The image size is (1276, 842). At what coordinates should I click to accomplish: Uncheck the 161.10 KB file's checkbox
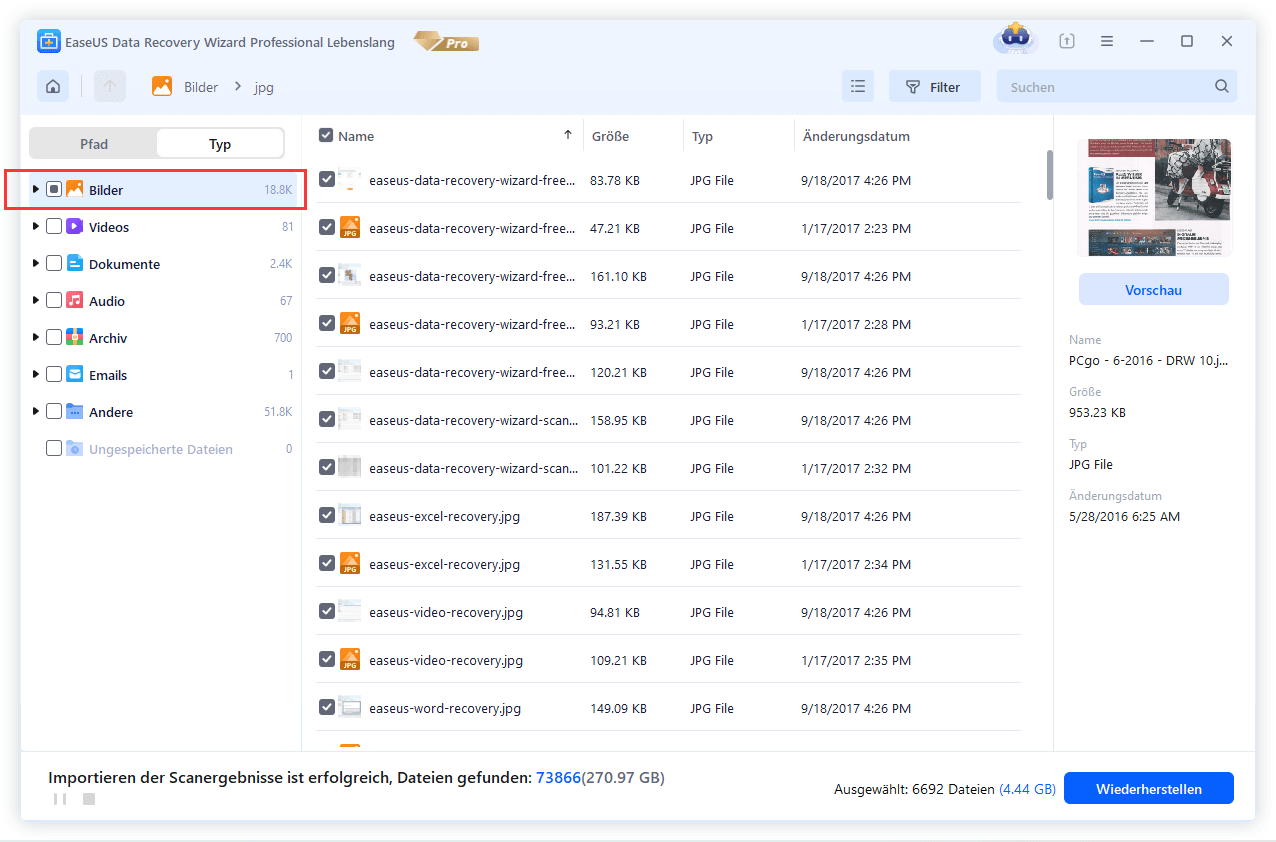click(x=326, y=276)
